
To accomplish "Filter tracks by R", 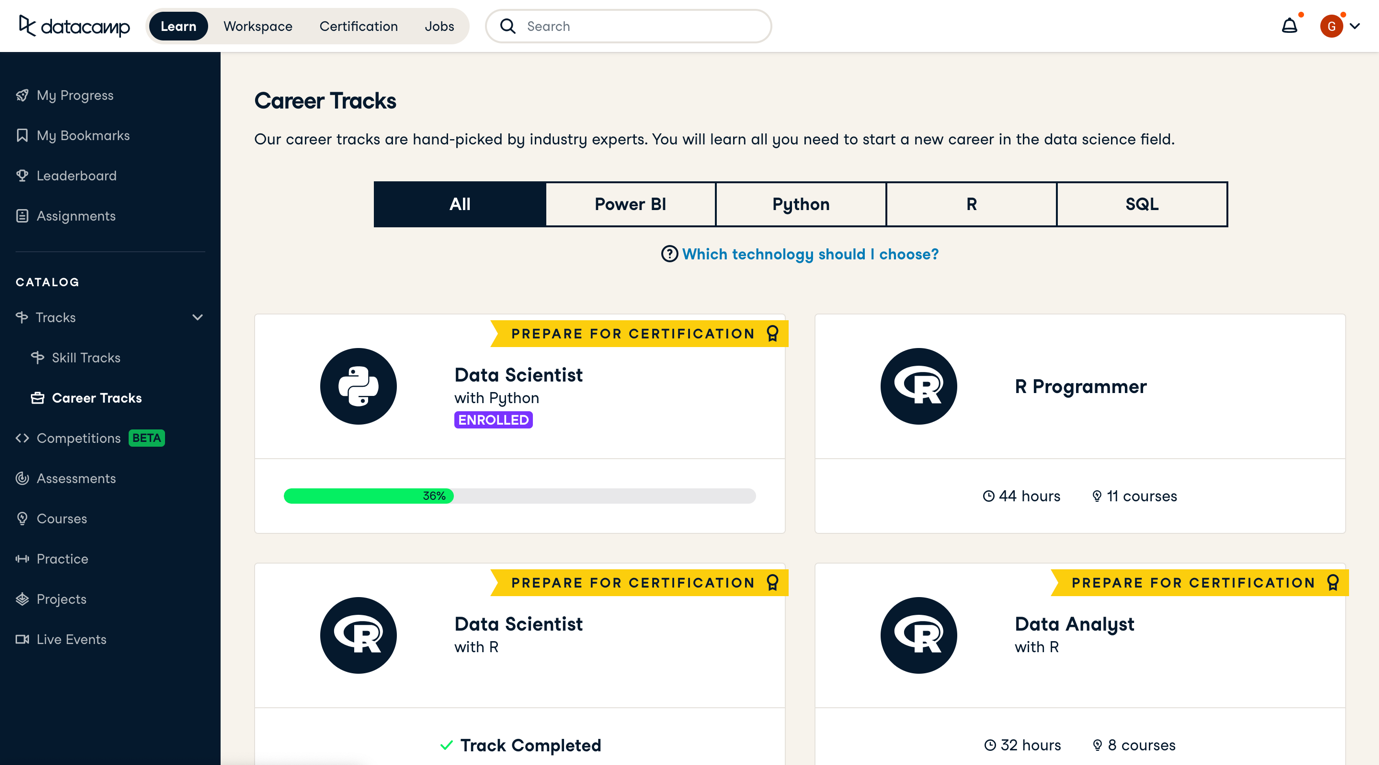I will (971, 204).
